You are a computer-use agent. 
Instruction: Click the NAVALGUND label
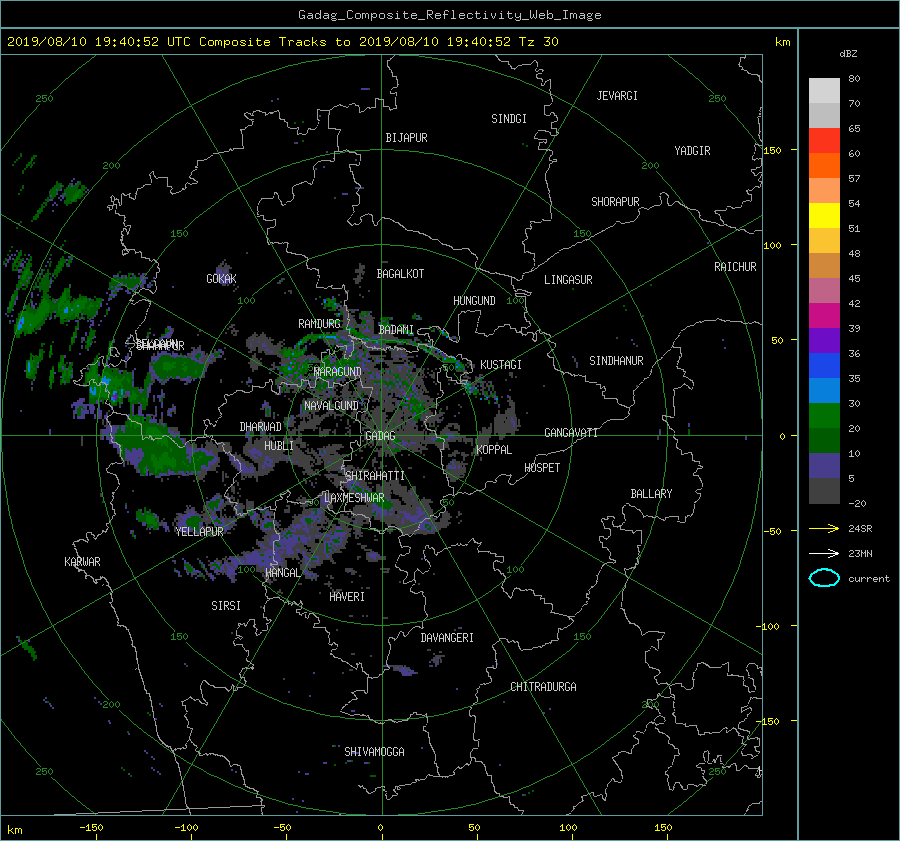pyautogui.click(x=331, y=406)
